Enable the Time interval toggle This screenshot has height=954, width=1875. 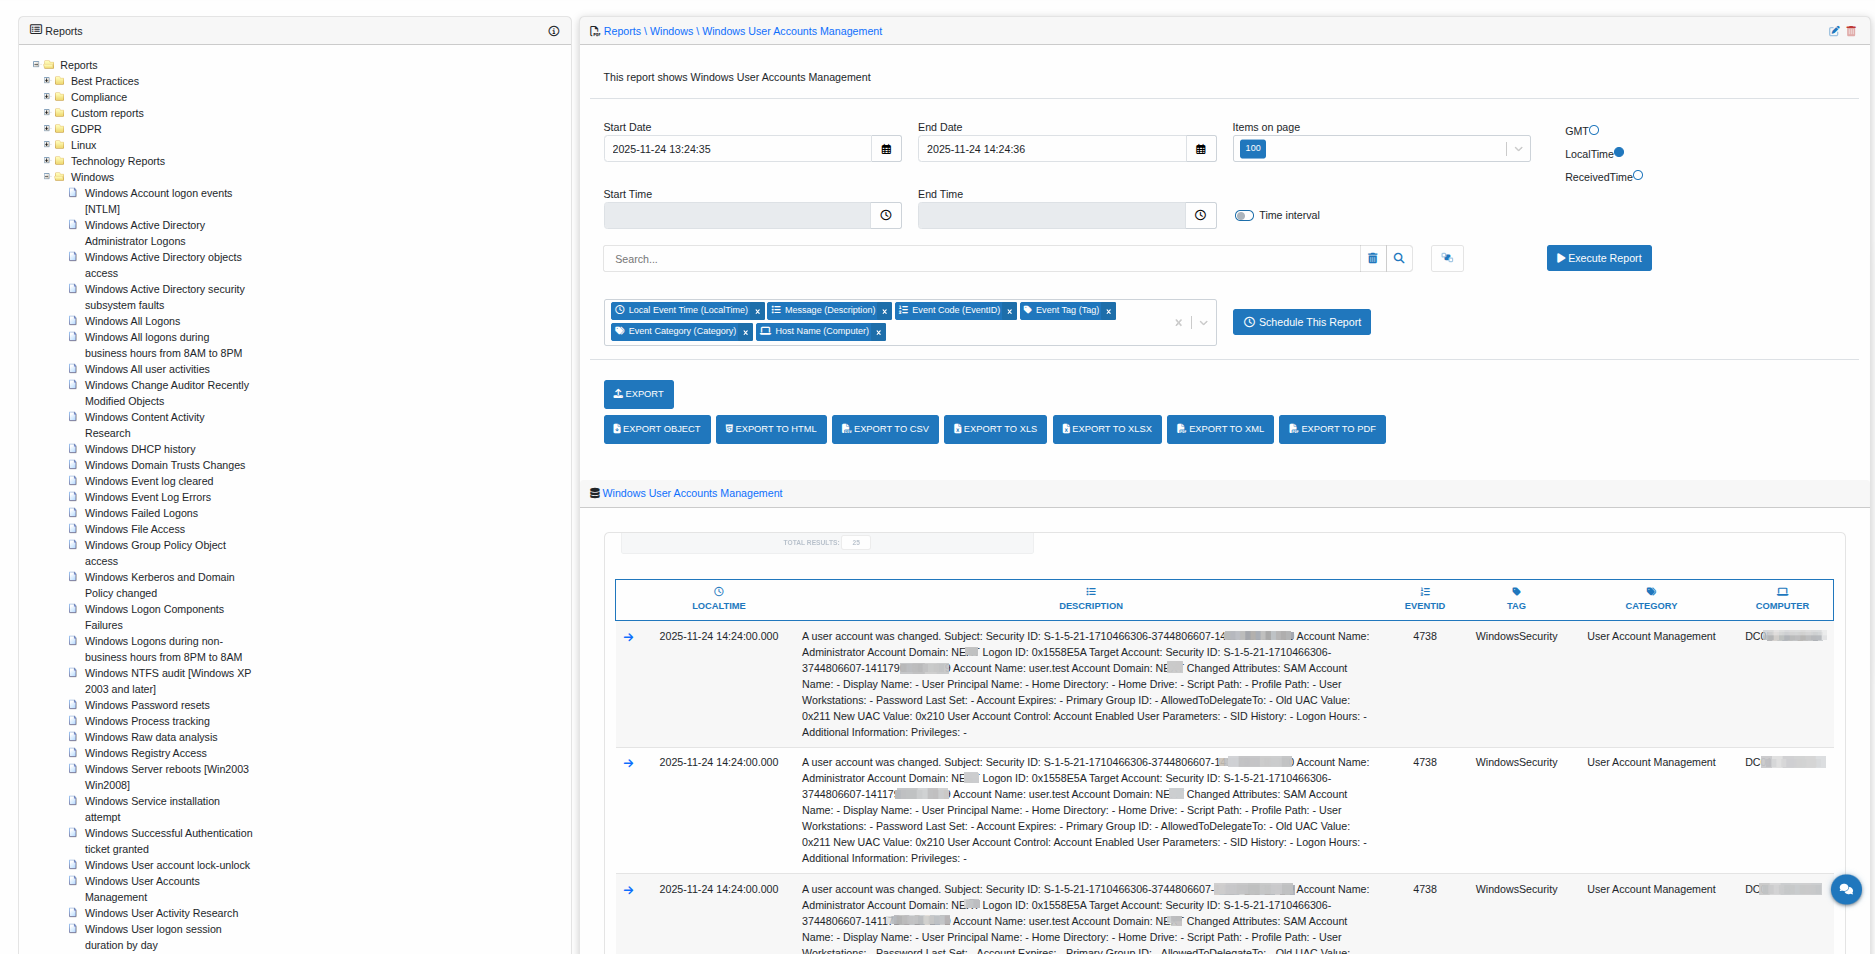pos(1244,215)
